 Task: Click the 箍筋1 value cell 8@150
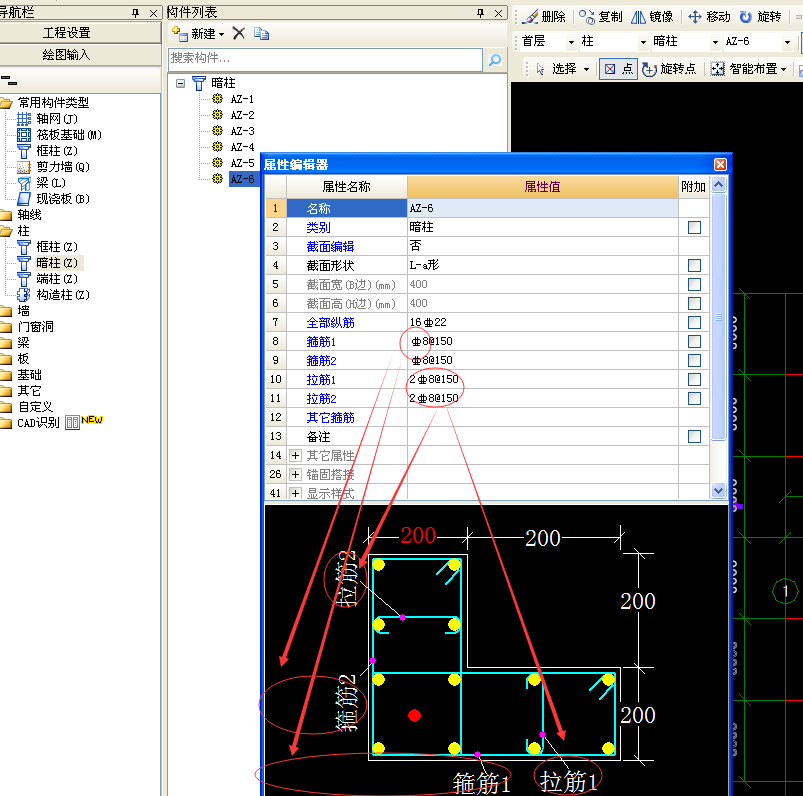click(x=542, y=342)
